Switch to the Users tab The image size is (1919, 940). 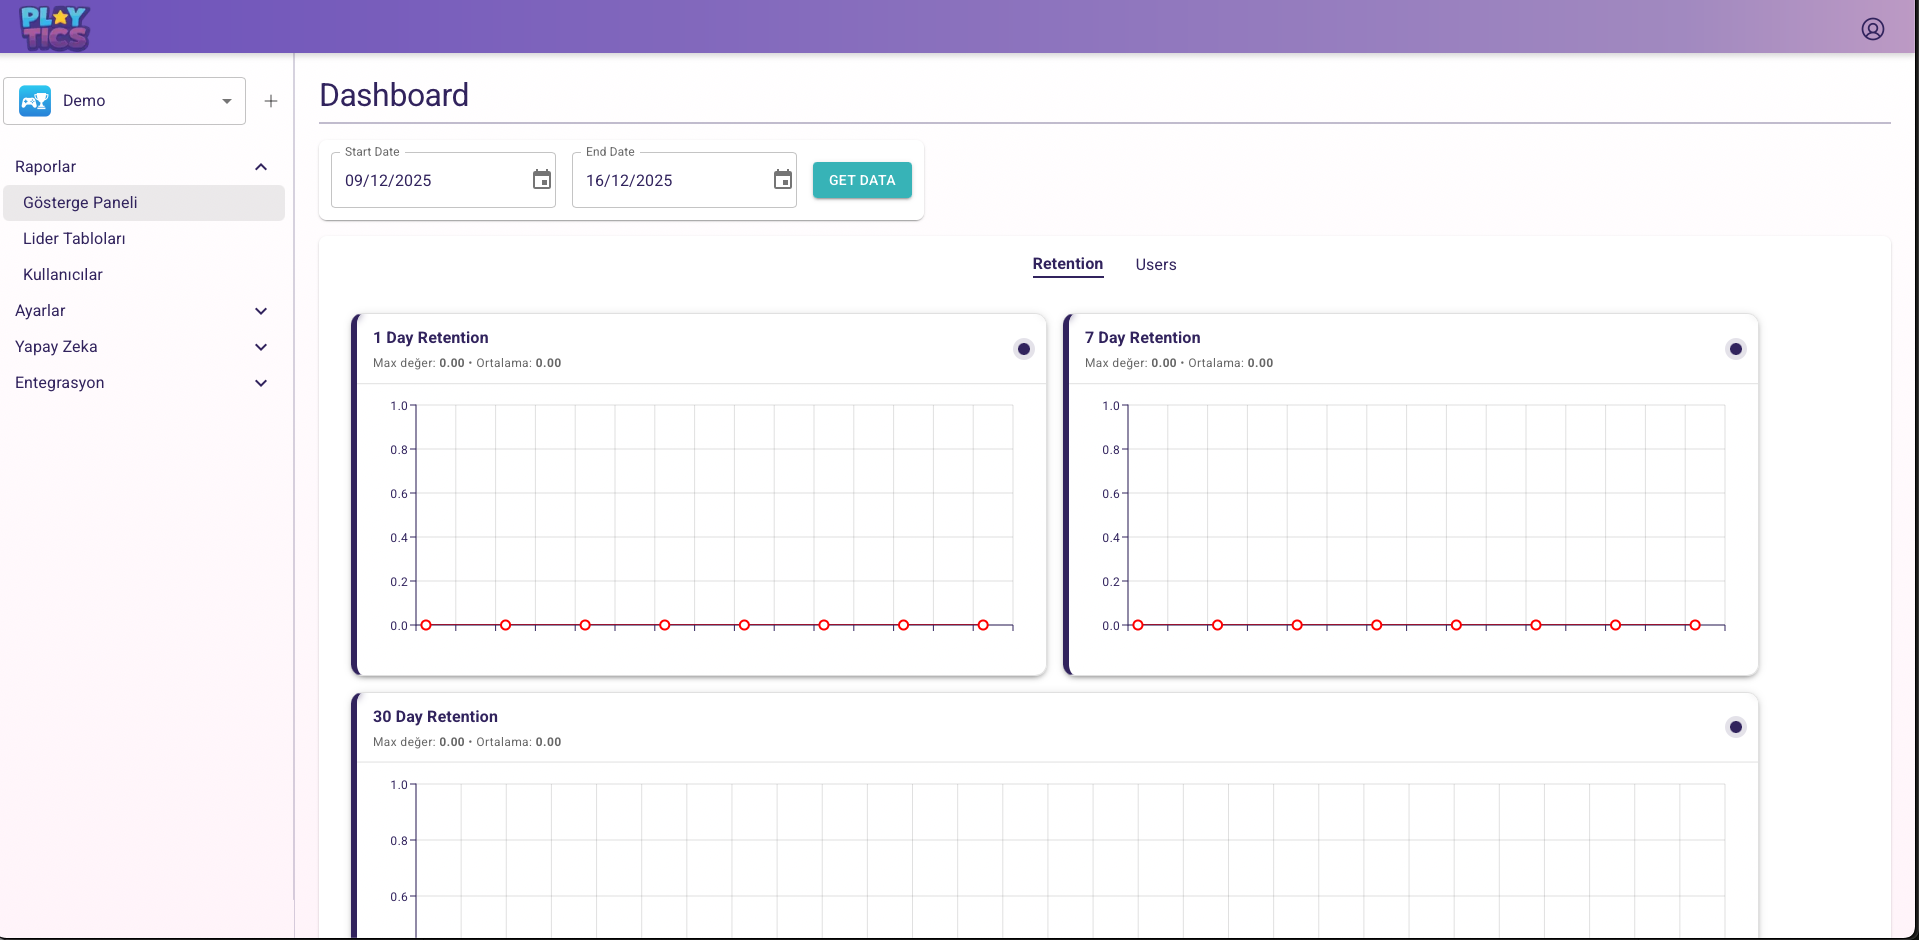tap(1155, 264)
